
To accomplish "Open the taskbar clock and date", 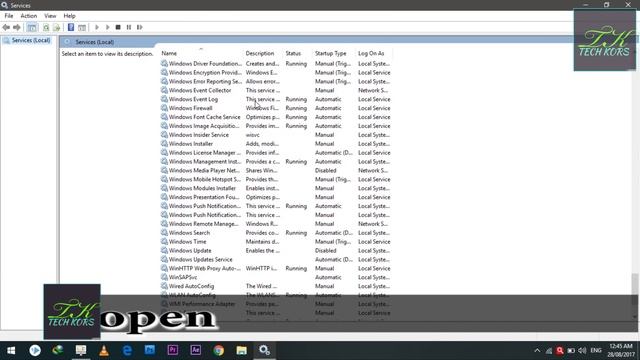I will pos(621,351).
